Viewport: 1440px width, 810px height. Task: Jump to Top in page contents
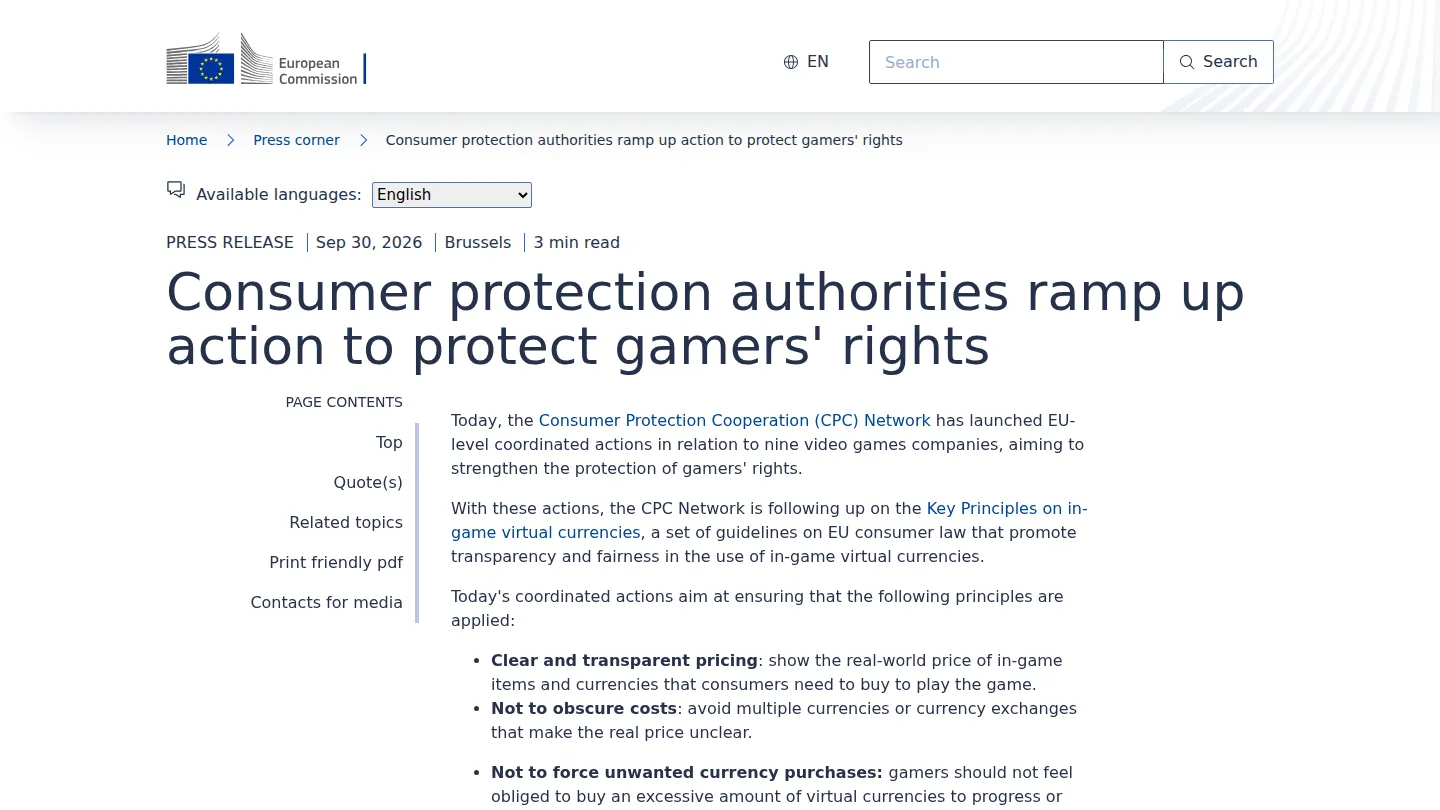point(389,442)
